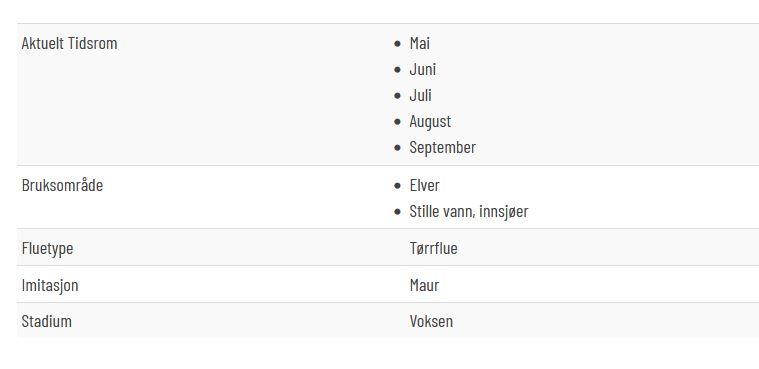Click Stille vann, innsjøer entry
759x369 pixels.
(x=469, y=212)
